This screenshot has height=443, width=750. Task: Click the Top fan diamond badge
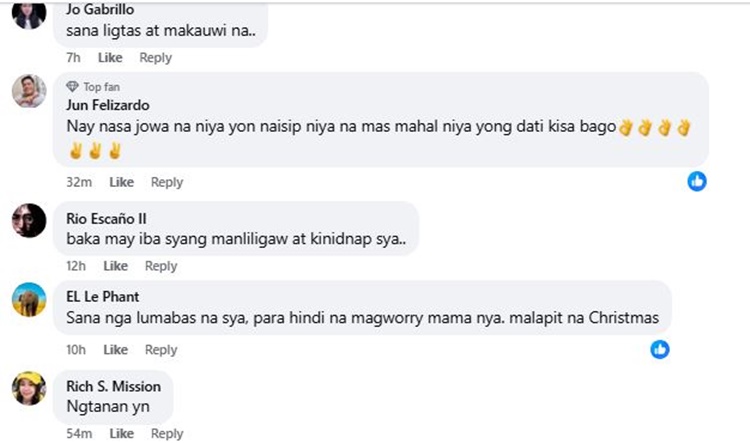(x=72, y=87)
